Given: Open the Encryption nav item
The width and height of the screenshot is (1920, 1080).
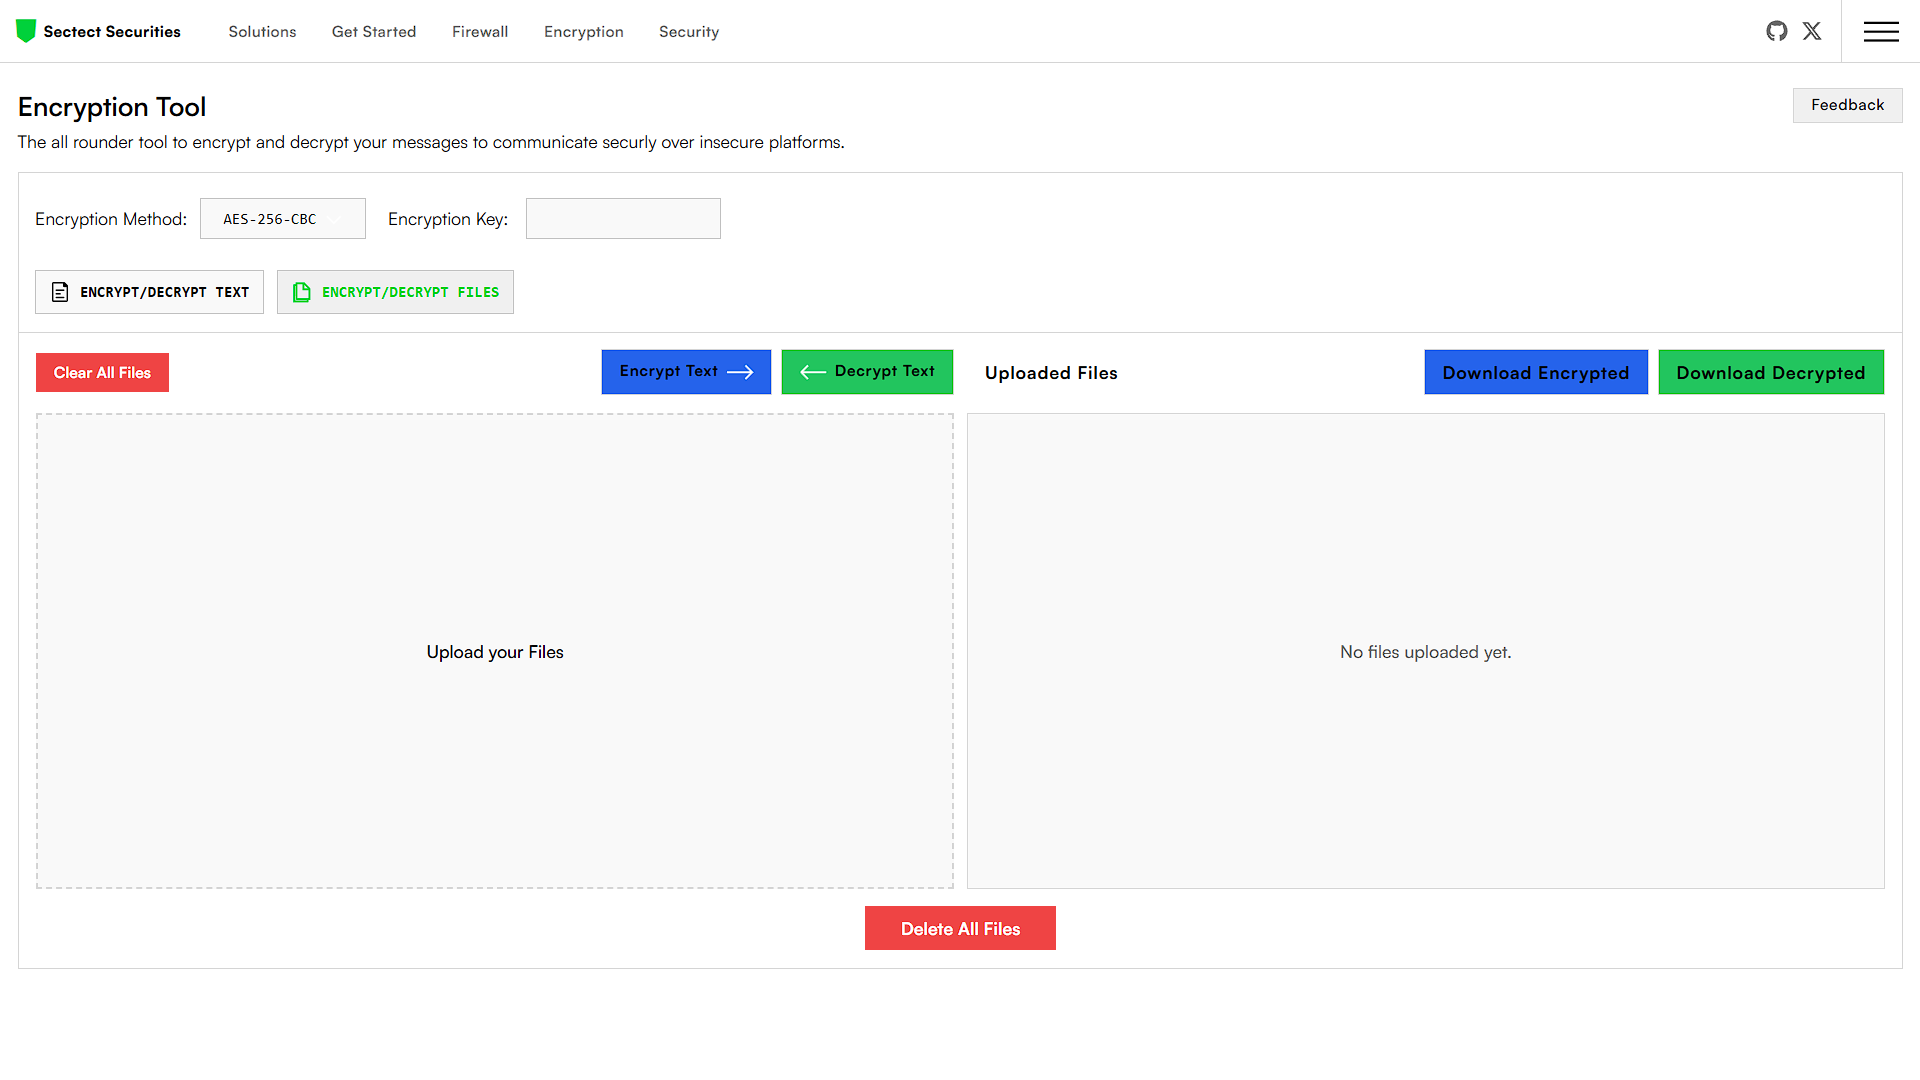Looking at the screenshot, I should point(584,32).
